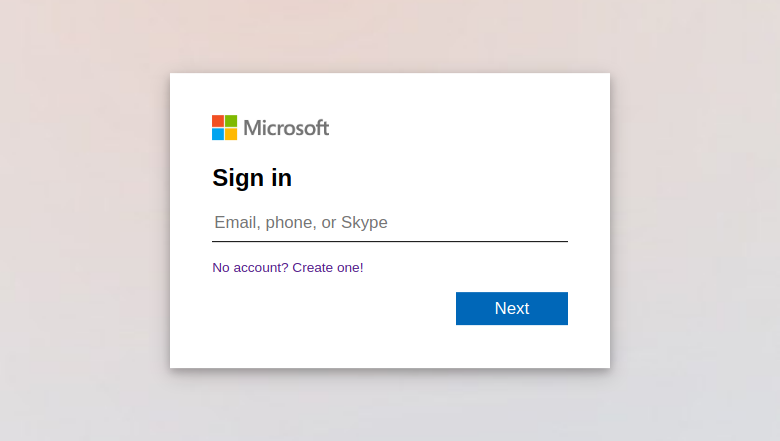Click the Sign in heading
This screenshot has height=441, width=780.
click(252, 178)
